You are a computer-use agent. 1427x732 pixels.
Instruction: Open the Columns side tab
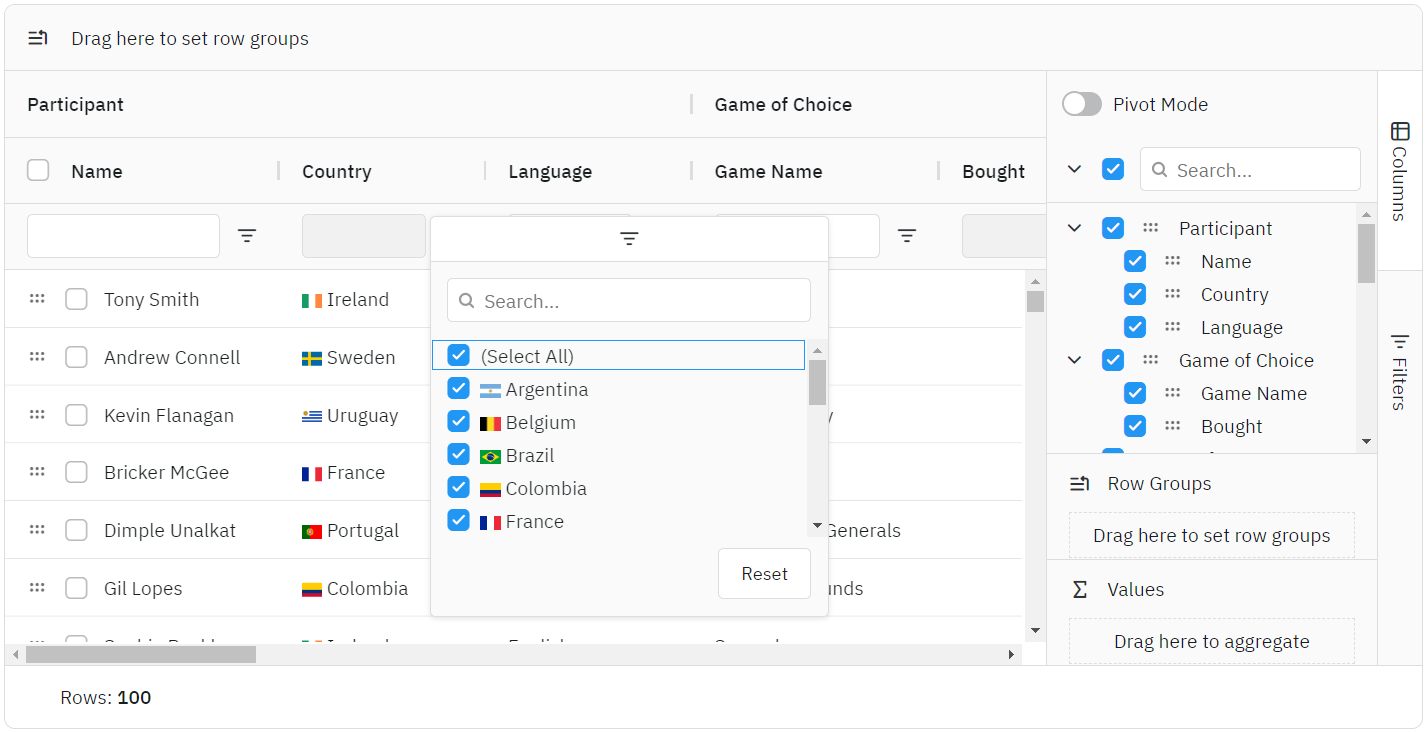(1400, 170)
